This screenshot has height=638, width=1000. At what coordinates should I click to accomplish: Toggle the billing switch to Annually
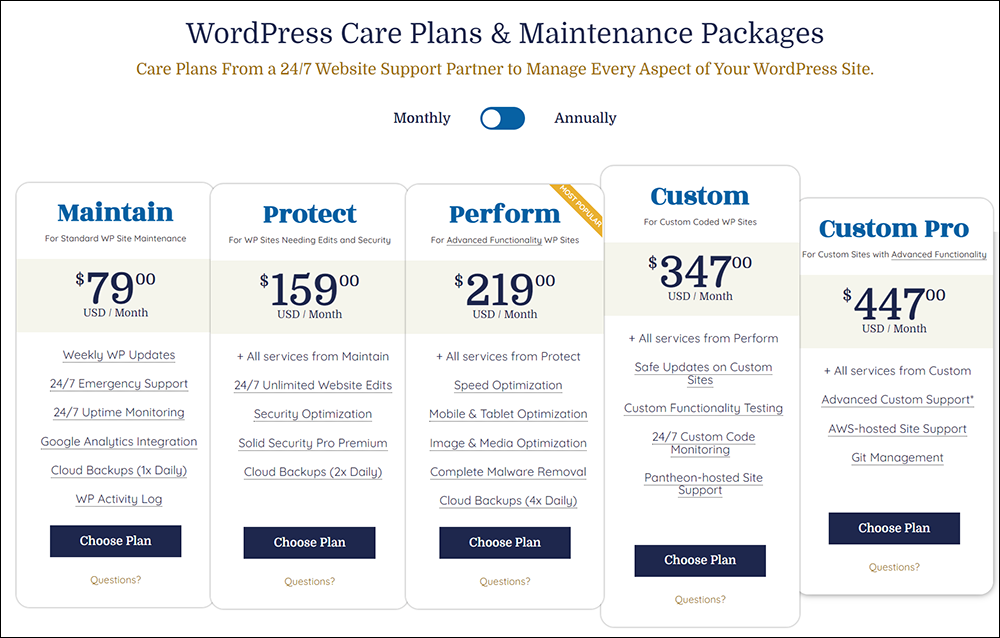click(502, 118)
